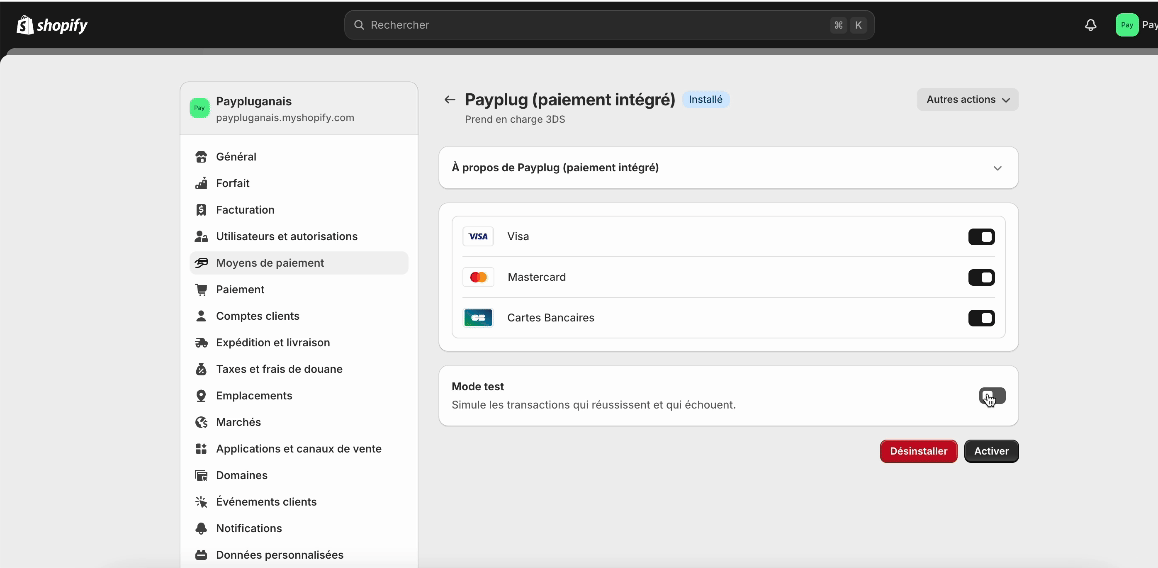Image resolution: width=1158 pixels, height=568 pixels.
Task: Click the Paypluganais store avatar in sidebar
Action: pos(199,108)
